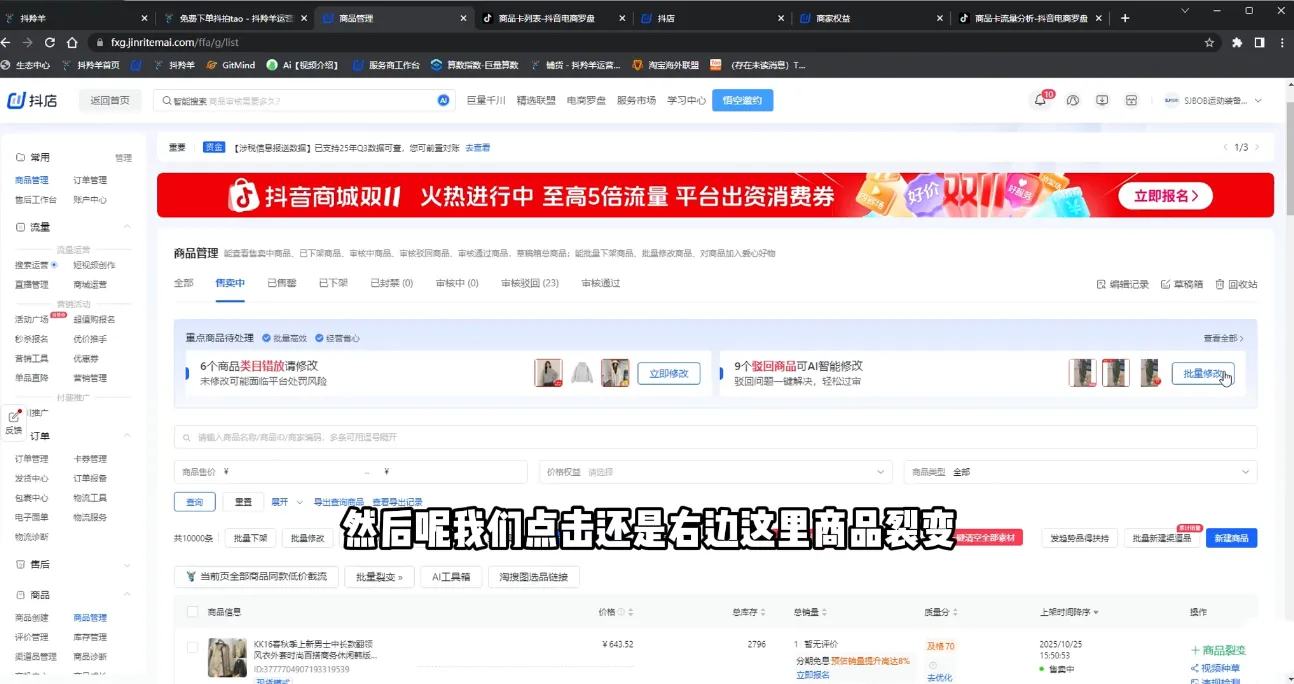Open the download client icon in top bar
The height and width of the screenshot is (684, 1294).
tap(1103, 100)
